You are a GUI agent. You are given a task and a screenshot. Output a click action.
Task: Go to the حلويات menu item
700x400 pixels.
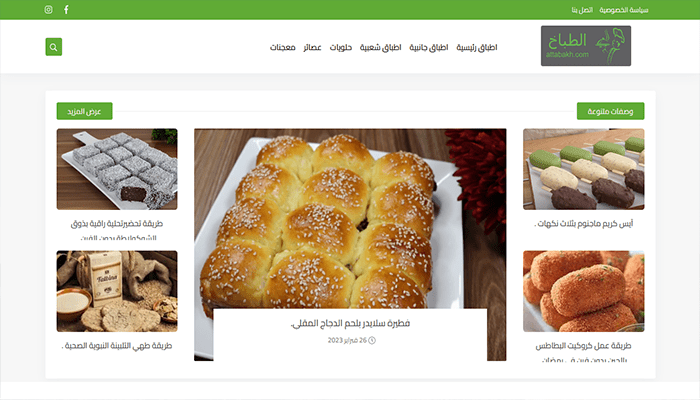point(341,47)
